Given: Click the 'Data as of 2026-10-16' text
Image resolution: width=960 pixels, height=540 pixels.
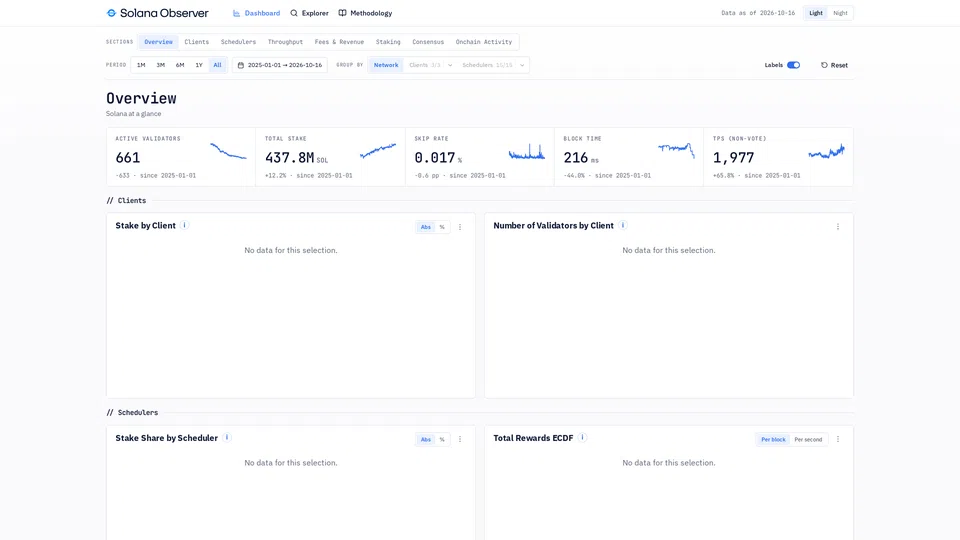Looking at the screenshot, I should pos(758,13).
